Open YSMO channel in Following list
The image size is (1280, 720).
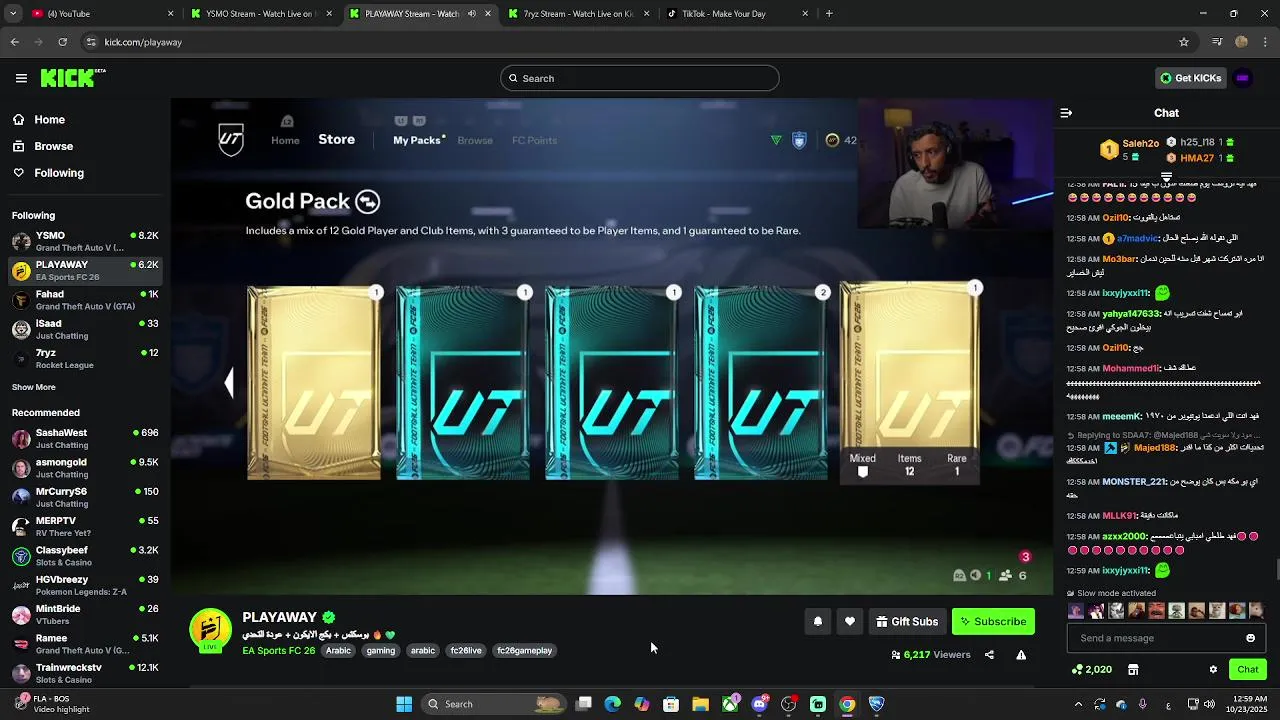(85, 241)
